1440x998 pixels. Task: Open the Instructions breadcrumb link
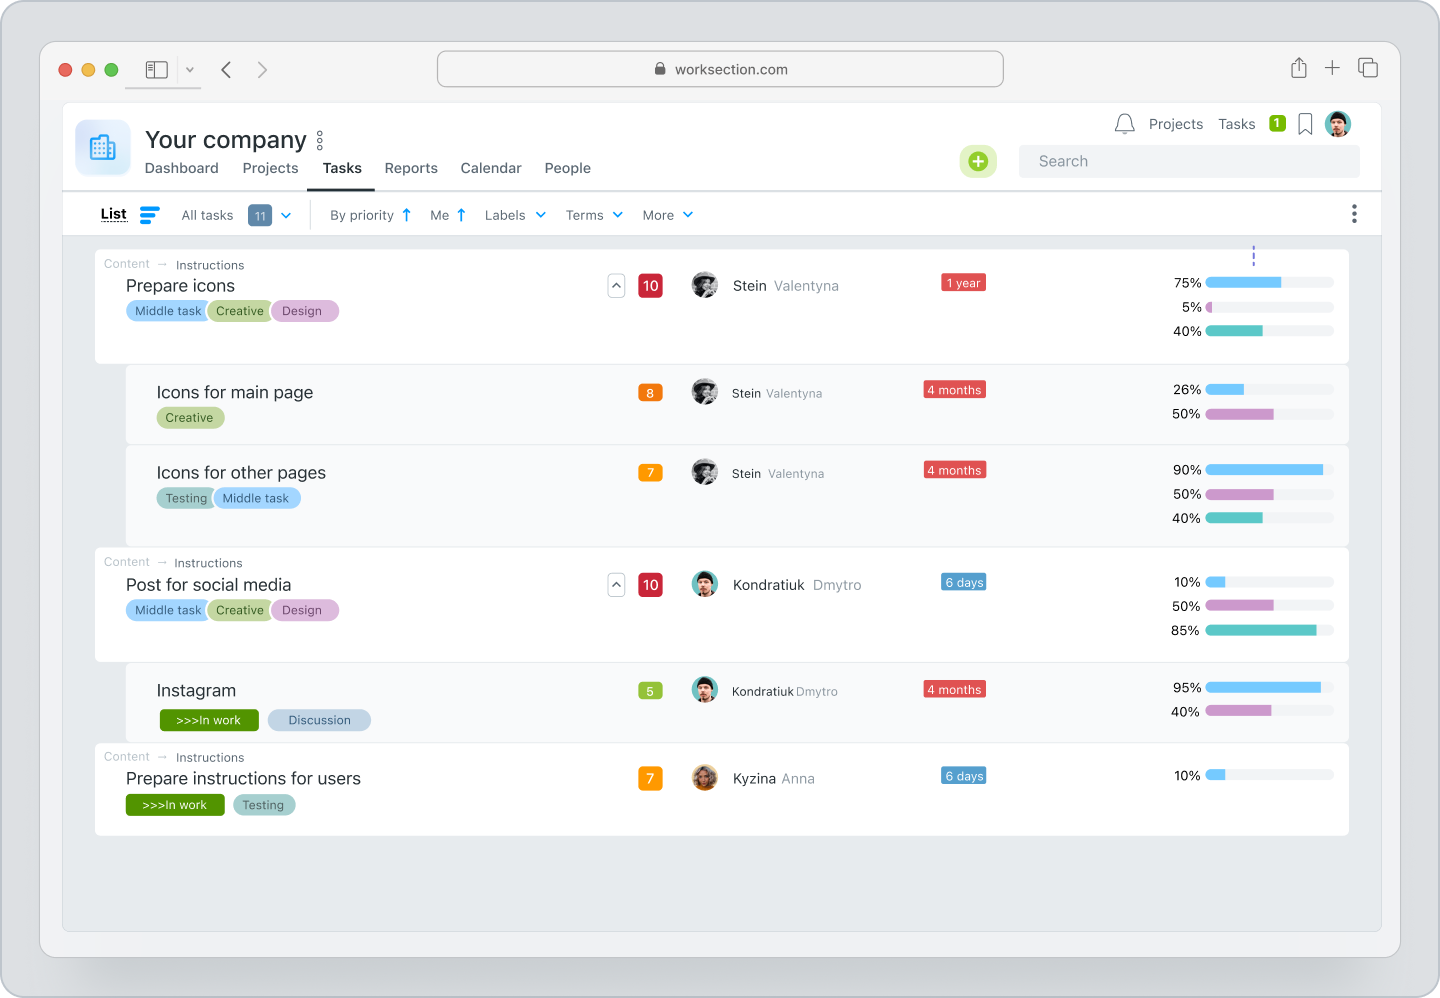pos(209,264)
